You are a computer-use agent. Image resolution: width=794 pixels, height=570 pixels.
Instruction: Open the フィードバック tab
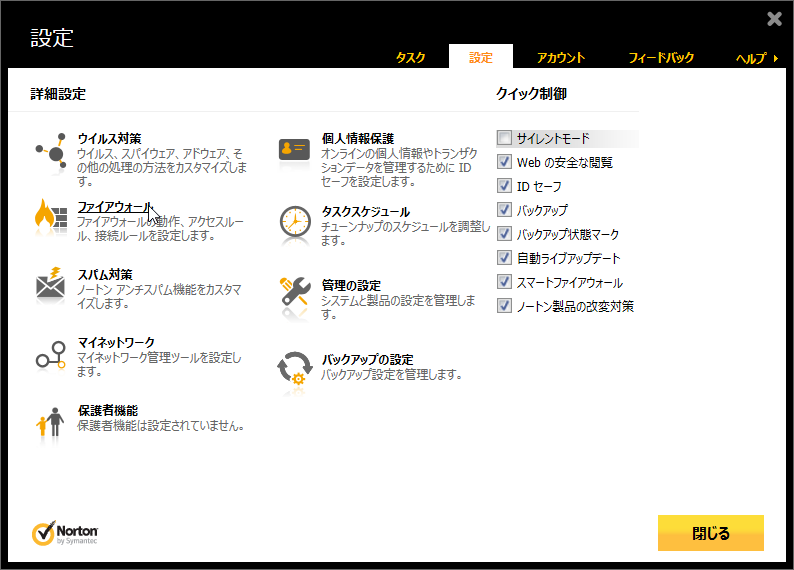661,58
